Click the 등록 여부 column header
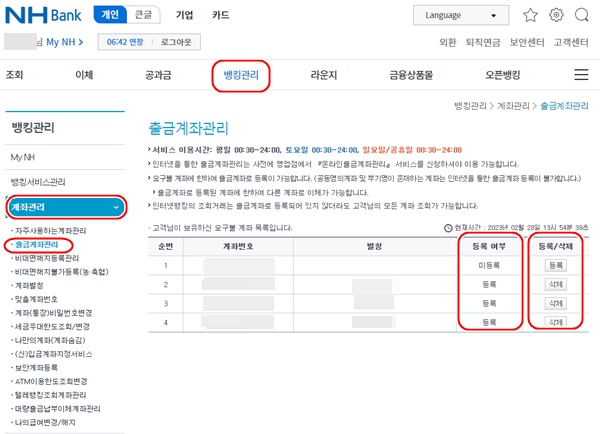 tap(489, 246)
